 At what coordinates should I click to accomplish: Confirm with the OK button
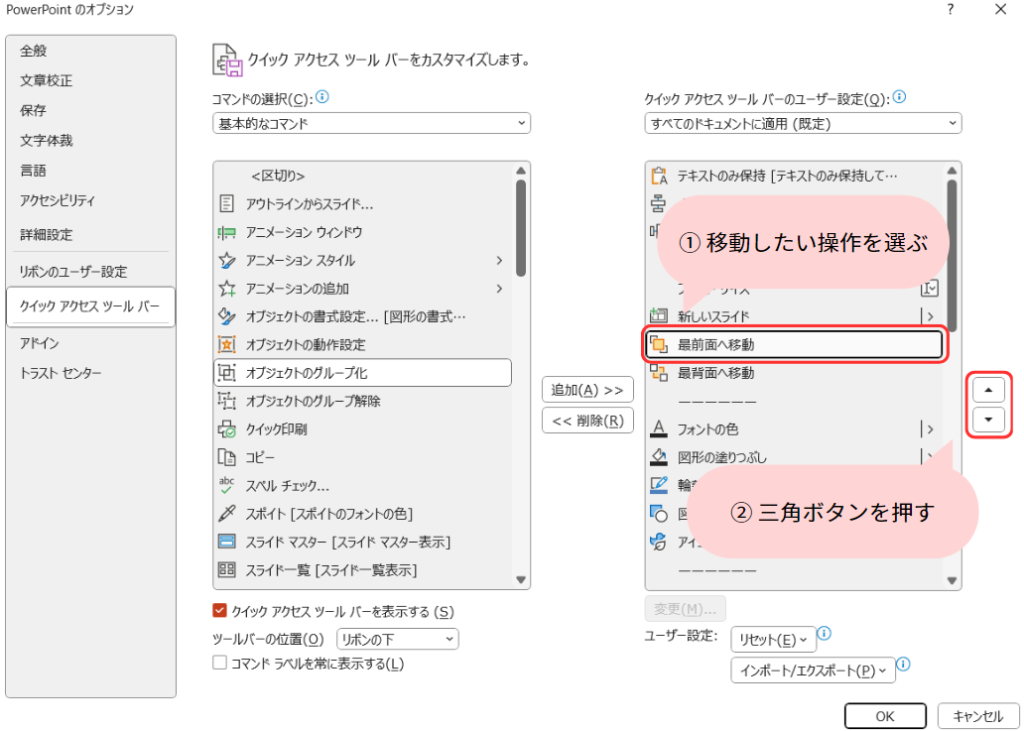(x=885, y=716)
